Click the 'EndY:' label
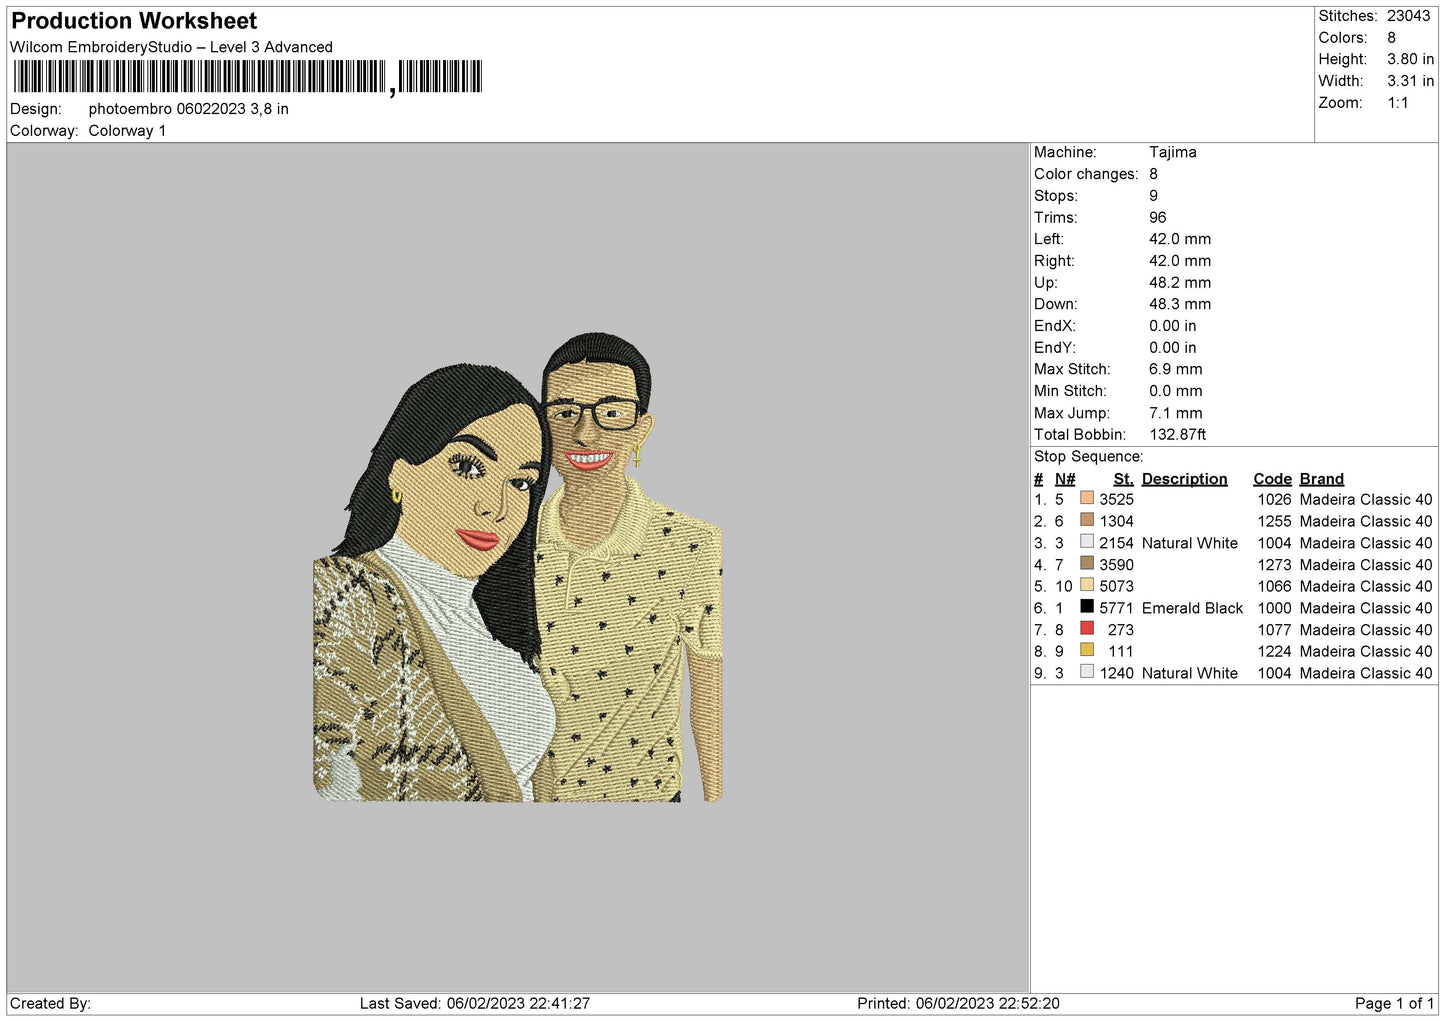 [x=1055, y=347]
